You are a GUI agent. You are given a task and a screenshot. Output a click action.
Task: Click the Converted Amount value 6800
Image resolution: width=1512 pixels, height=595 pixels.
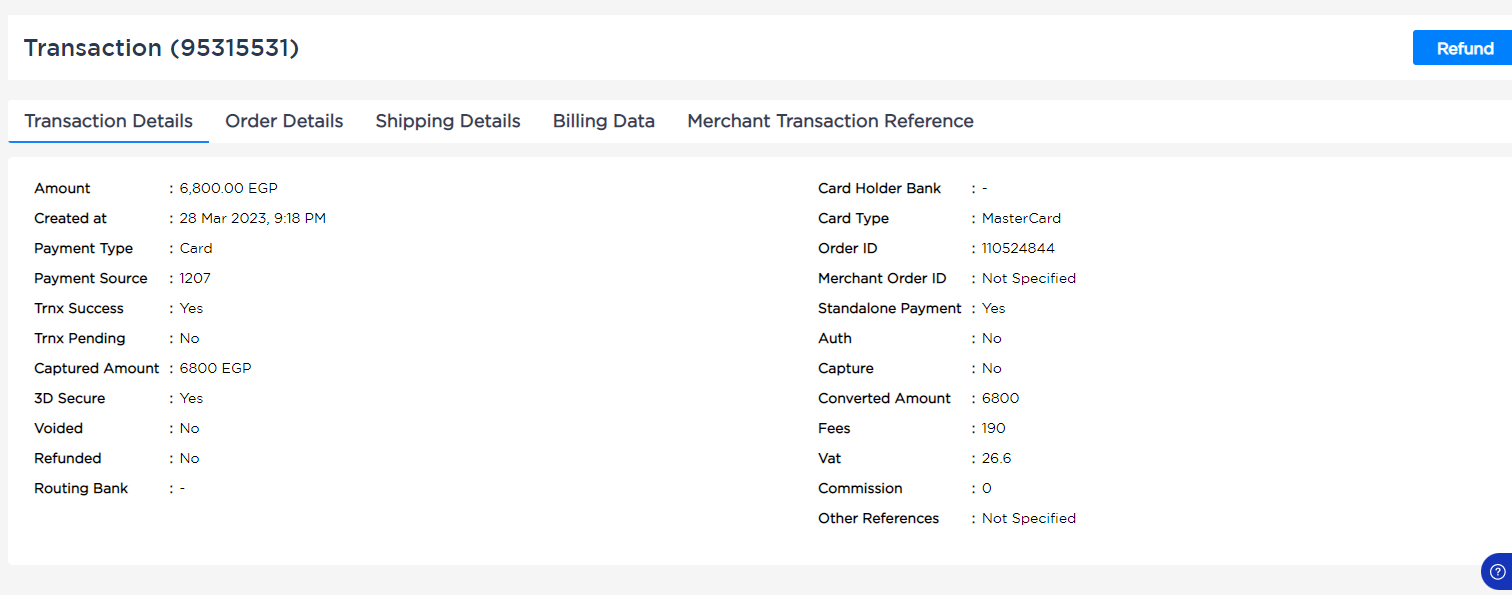point(1001,398)
